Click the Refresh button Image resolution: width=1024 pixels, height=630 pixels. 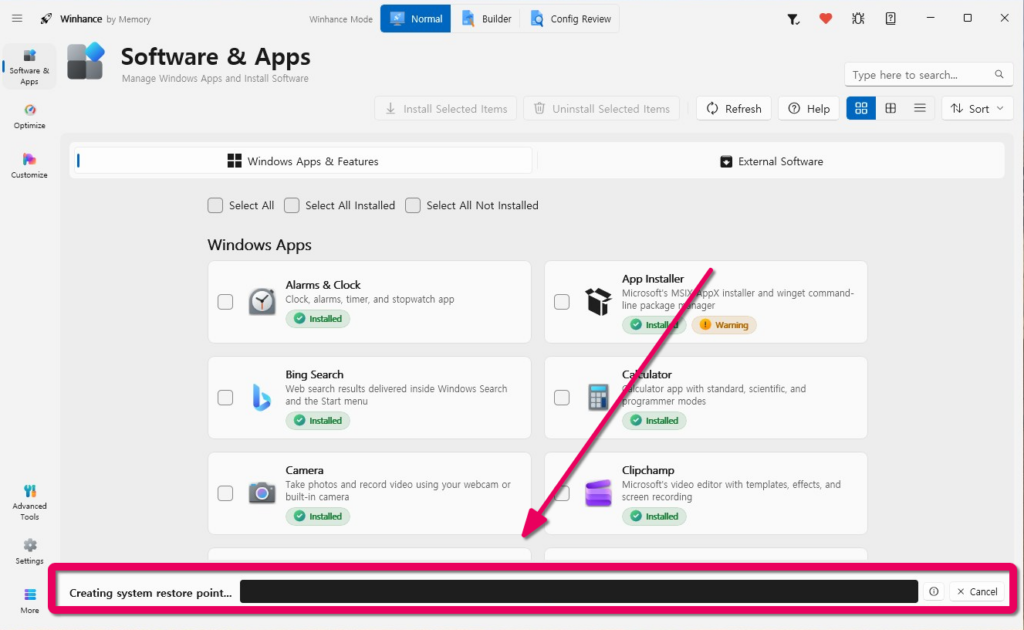(x=734, y=108)
